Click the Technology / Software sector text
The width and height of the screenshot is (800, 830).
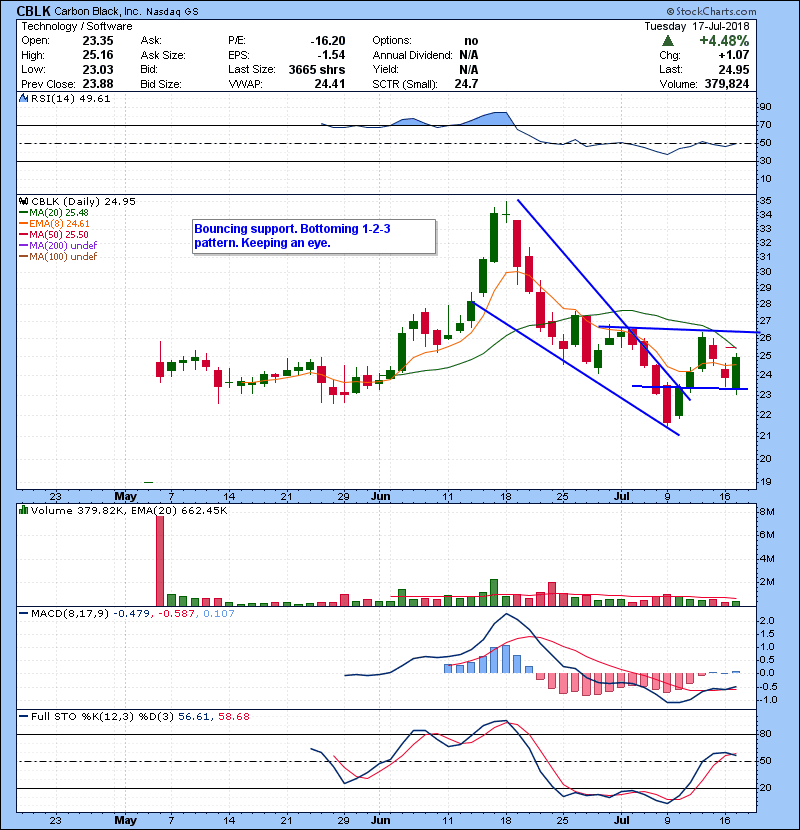point(77,26)
